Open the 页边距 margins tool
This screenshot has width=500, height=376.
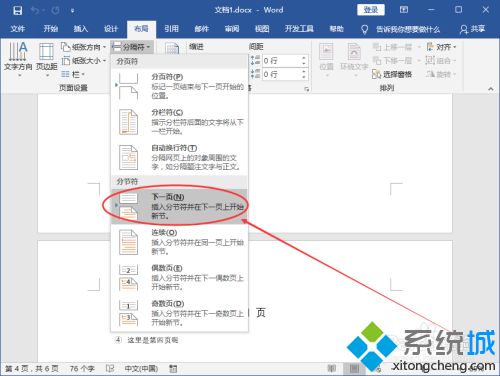point(46,59)
